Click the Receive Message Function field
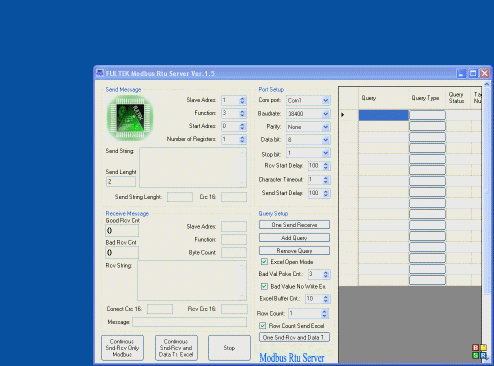 point(234,240)
